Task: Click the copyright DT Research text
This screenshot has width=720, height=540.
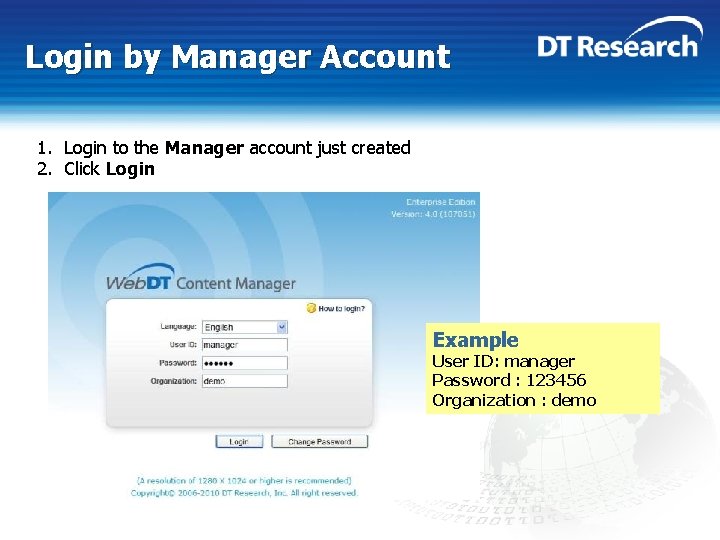Action: (244, 493)
